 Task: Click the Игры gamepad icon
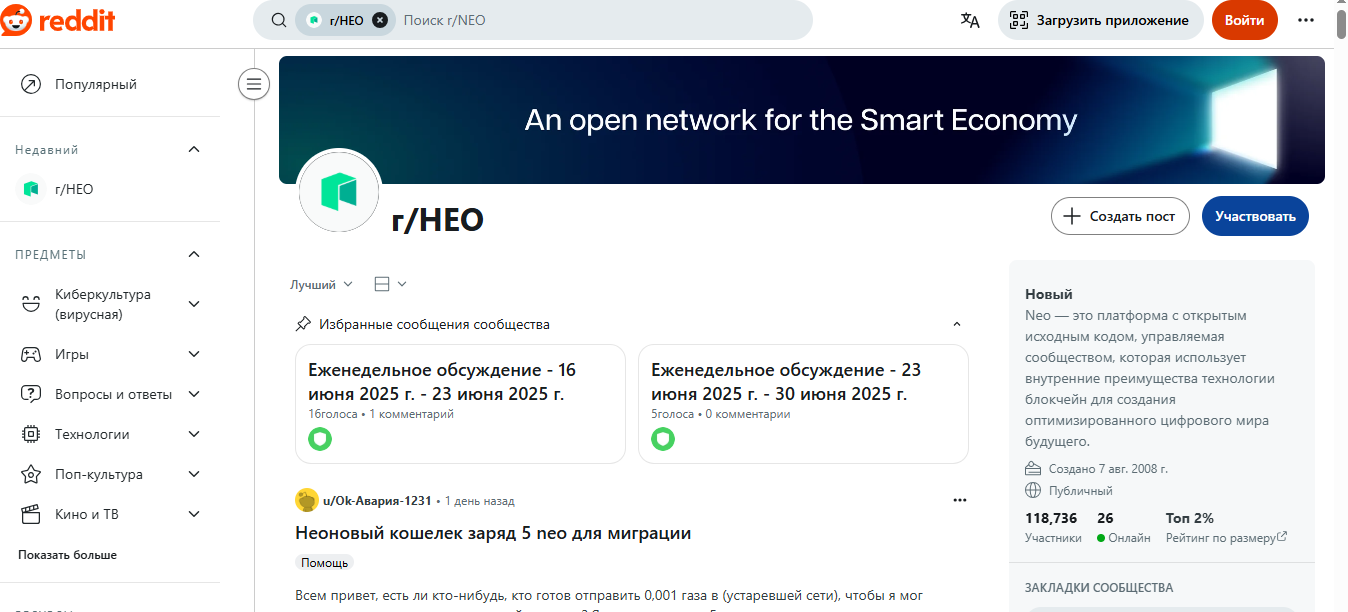(x=31, y=354)
